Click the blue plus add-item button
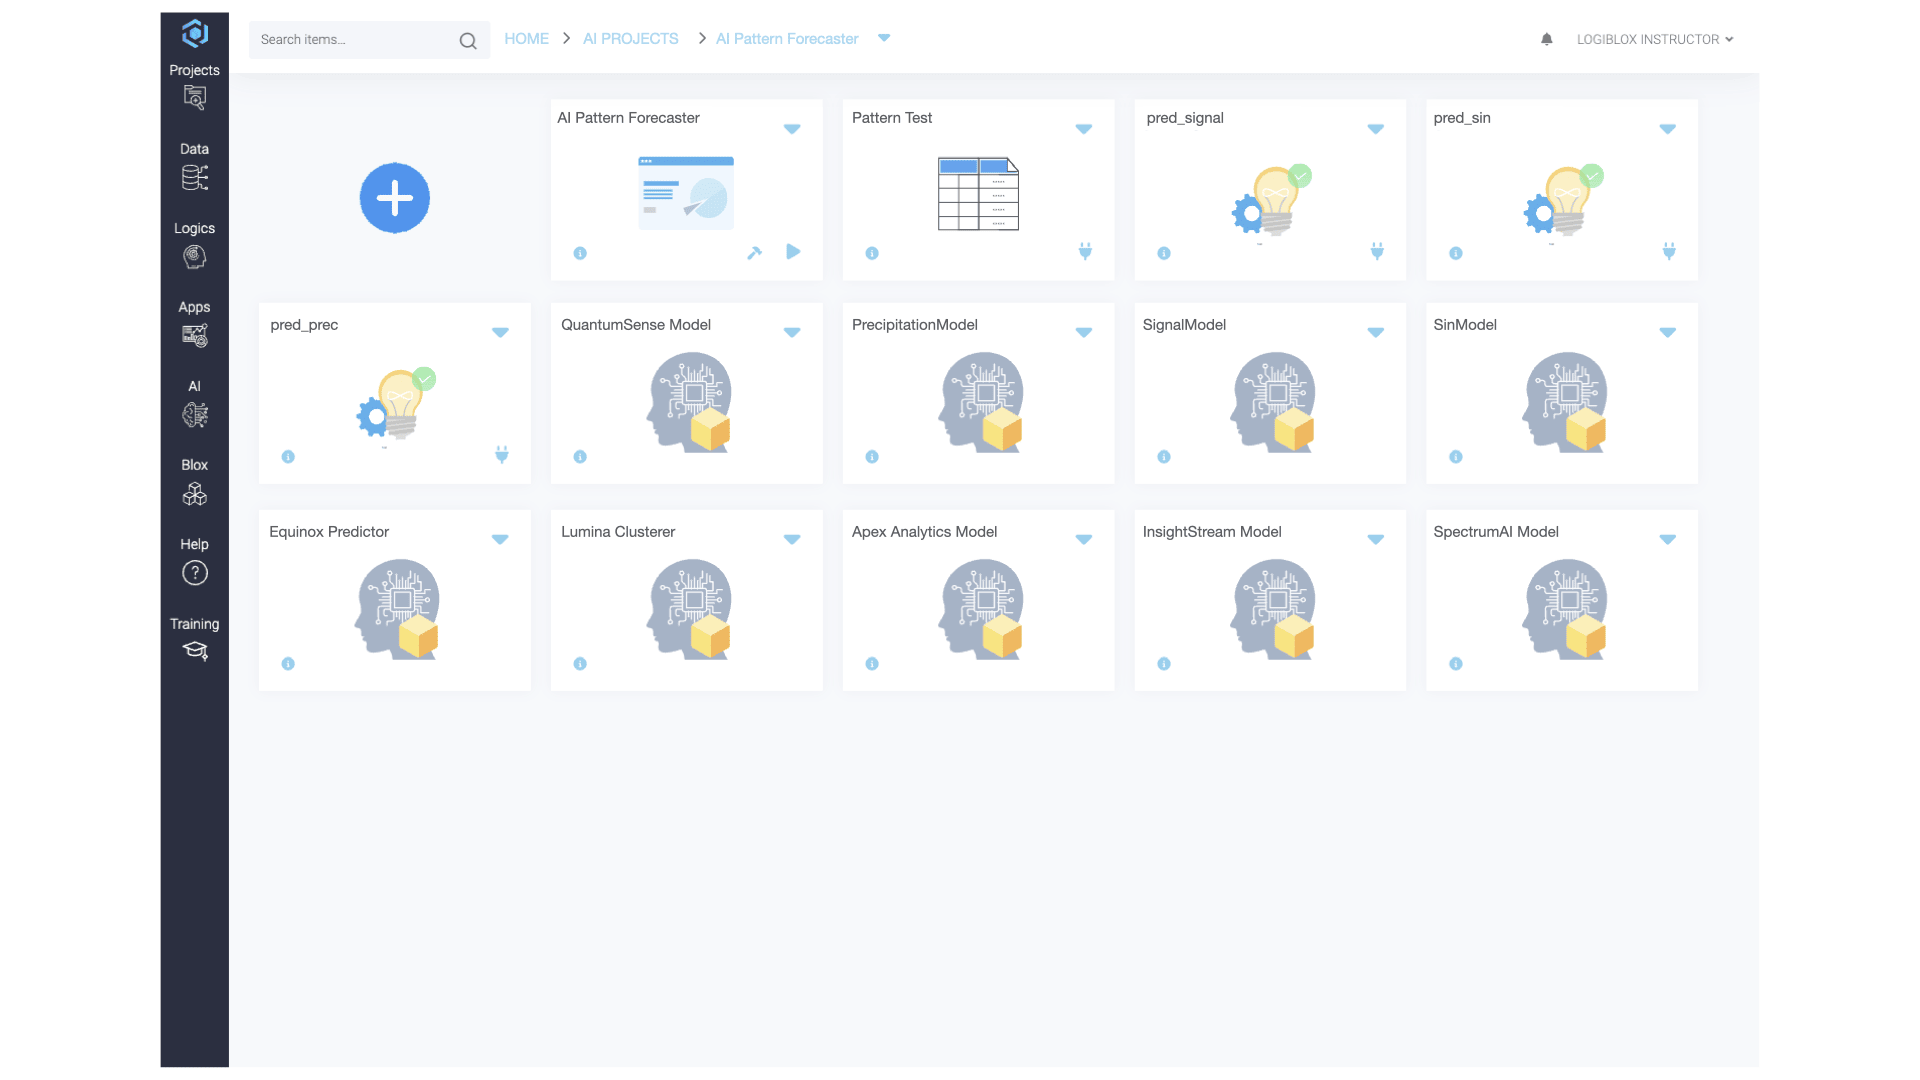Screen dimensions: 1920x1080 coord(394,198)
